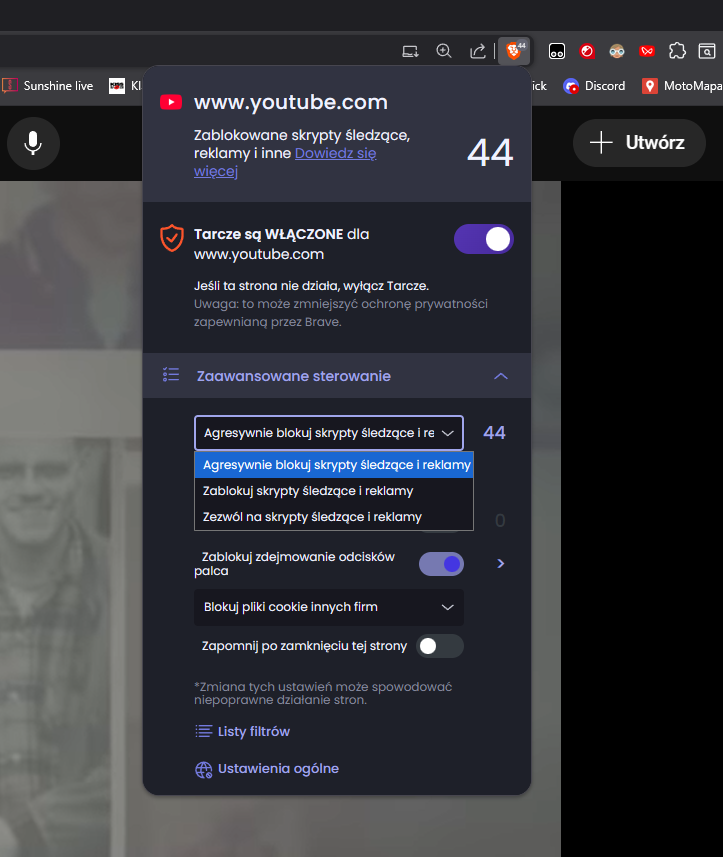723x857 pixels.
Task: Enable Zapomnij po zamknięciu tej strony
Action: point(440,646)
